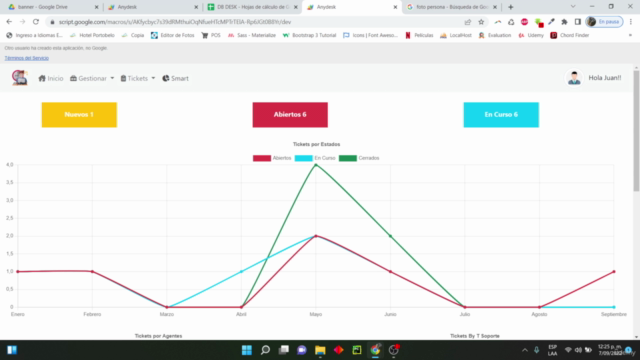Open the Peliculas Netflix bookmark
Viewport: 640px width, 360px height.
click(x=419, y=36)
